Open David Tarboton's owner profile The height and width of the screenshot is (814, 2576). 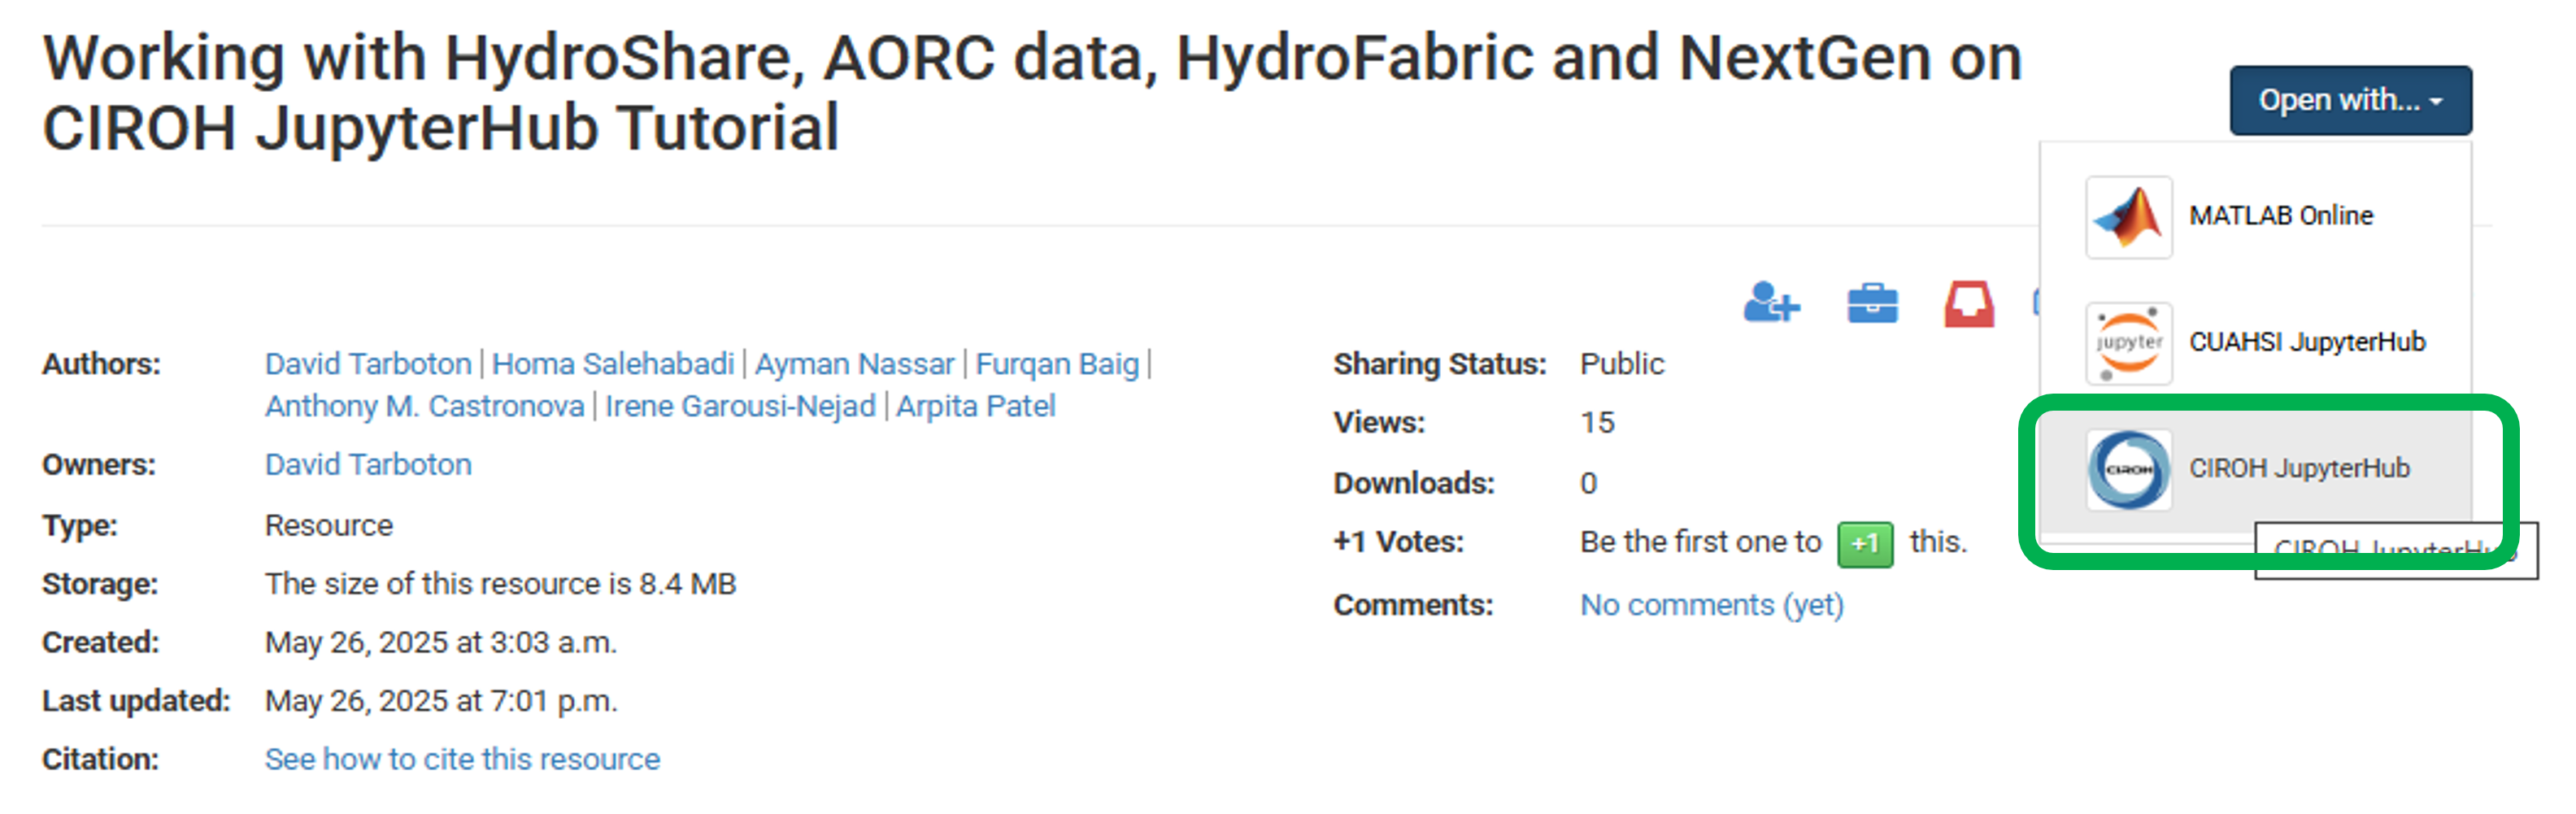[368, 464]
